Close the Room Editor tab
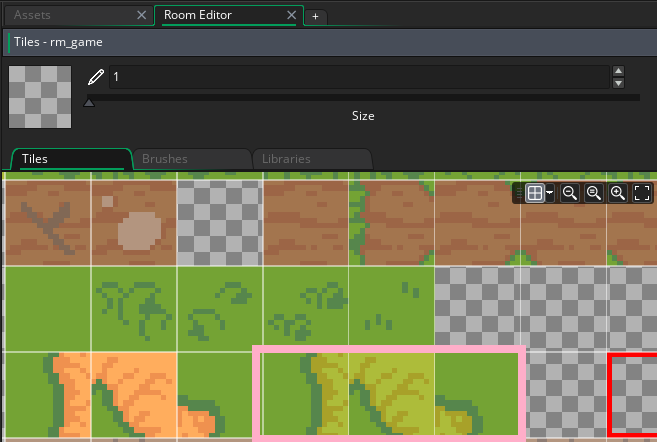657x442 pixels. coord(292,15)
